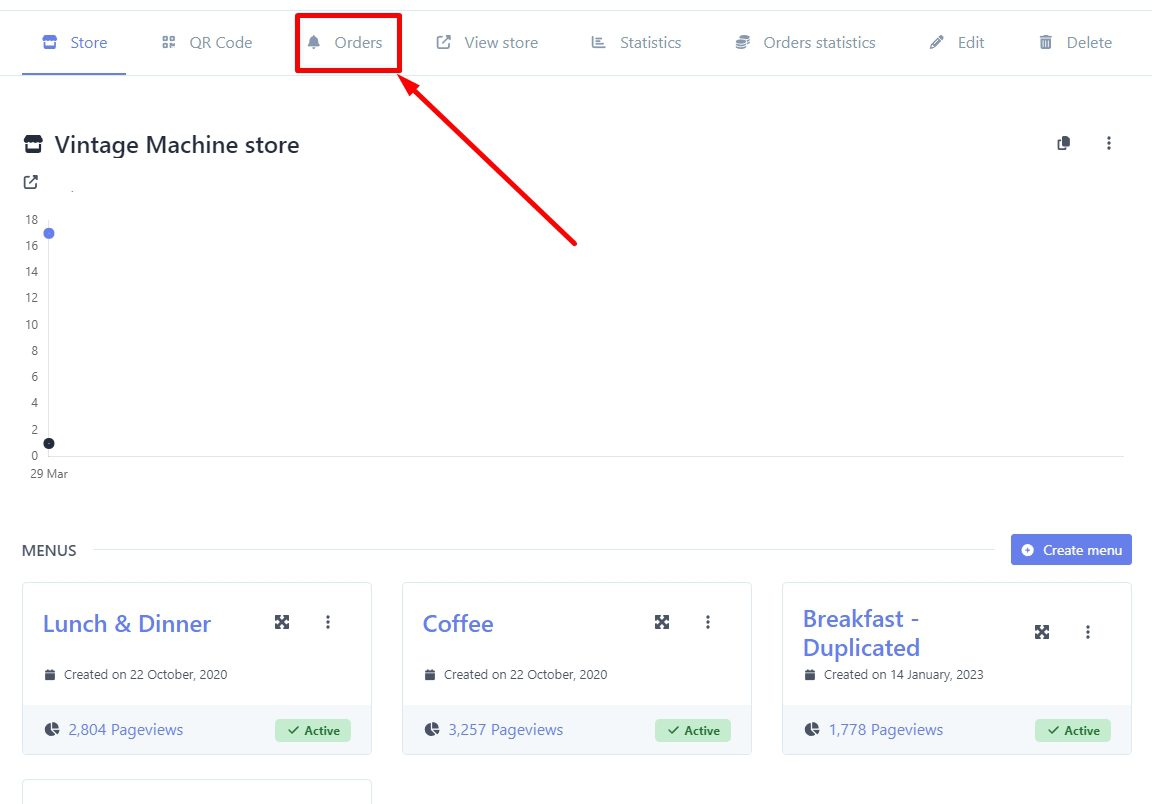Open the Statistics tab
The image size is (1152, 804).
(x=636, y=43)
